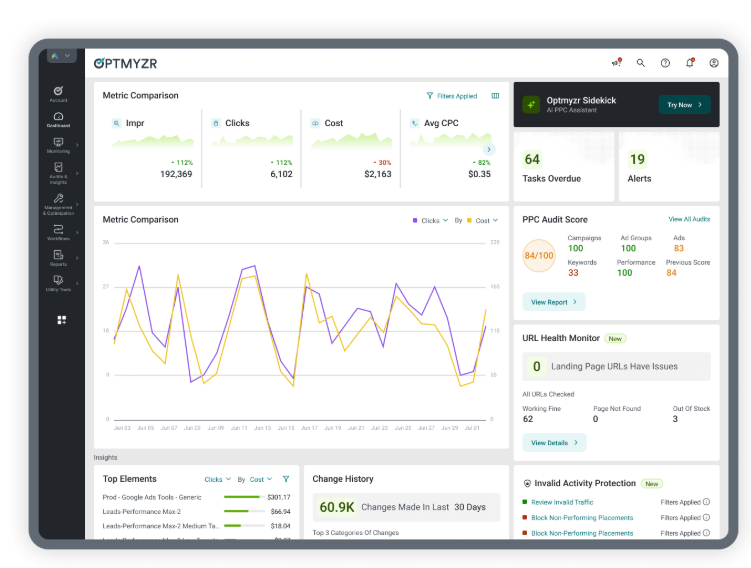Click the Try Now button for Sidekick
This screenshot has width=751, height=568.
tap(684, 104)
